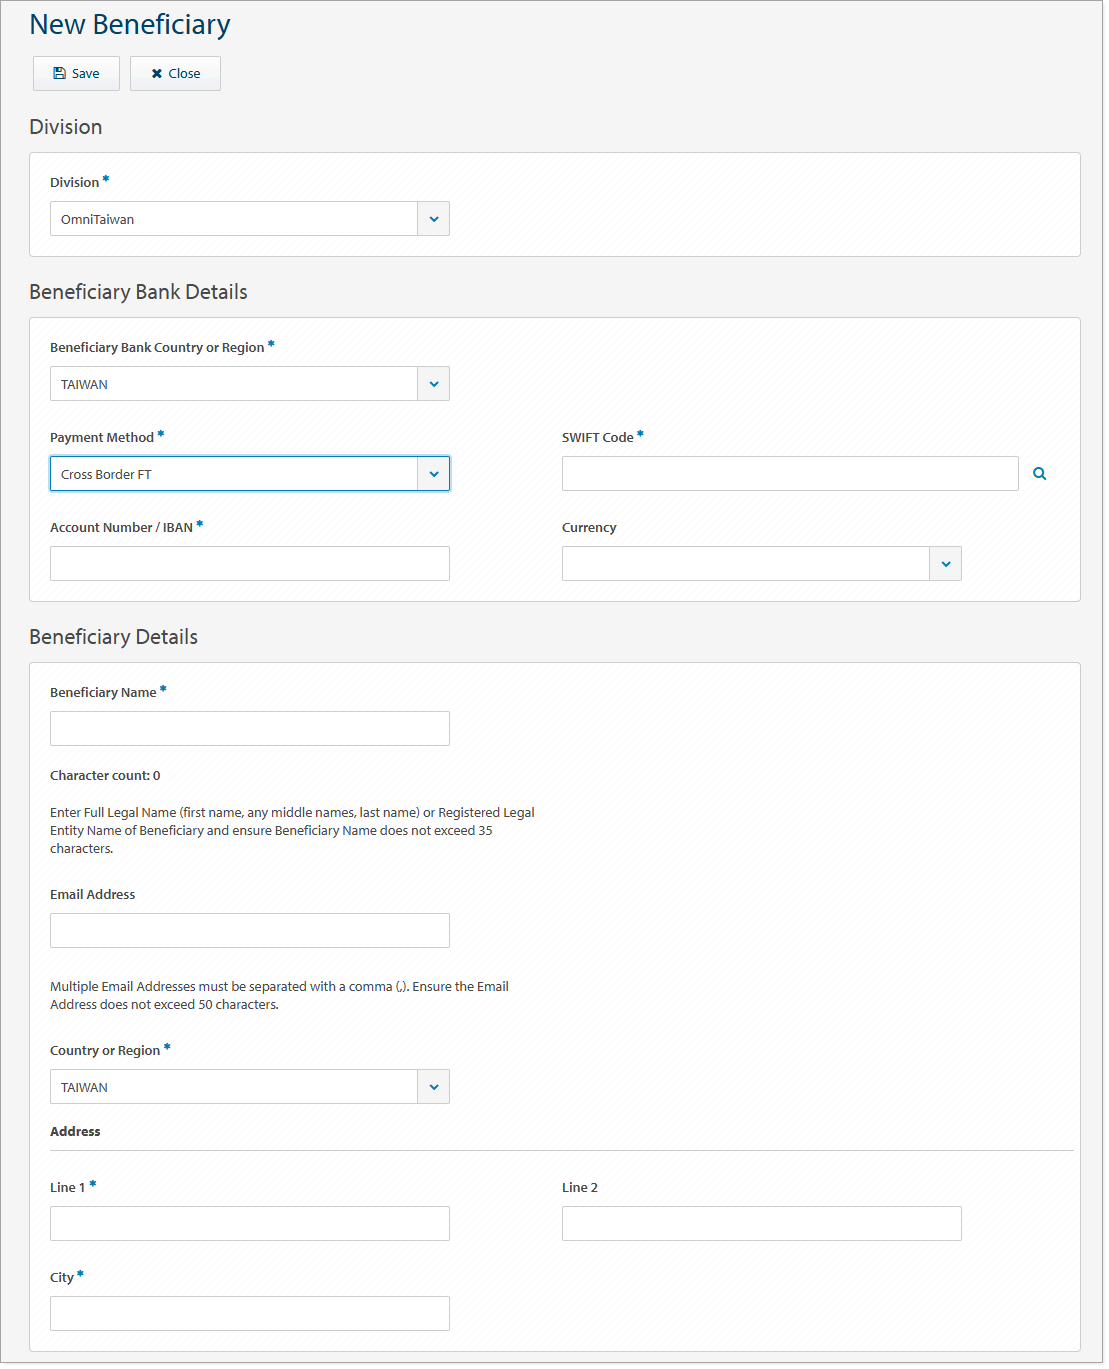Select the OmniTaiwan division combo box
The image size is (1109, 1369).
233,219
